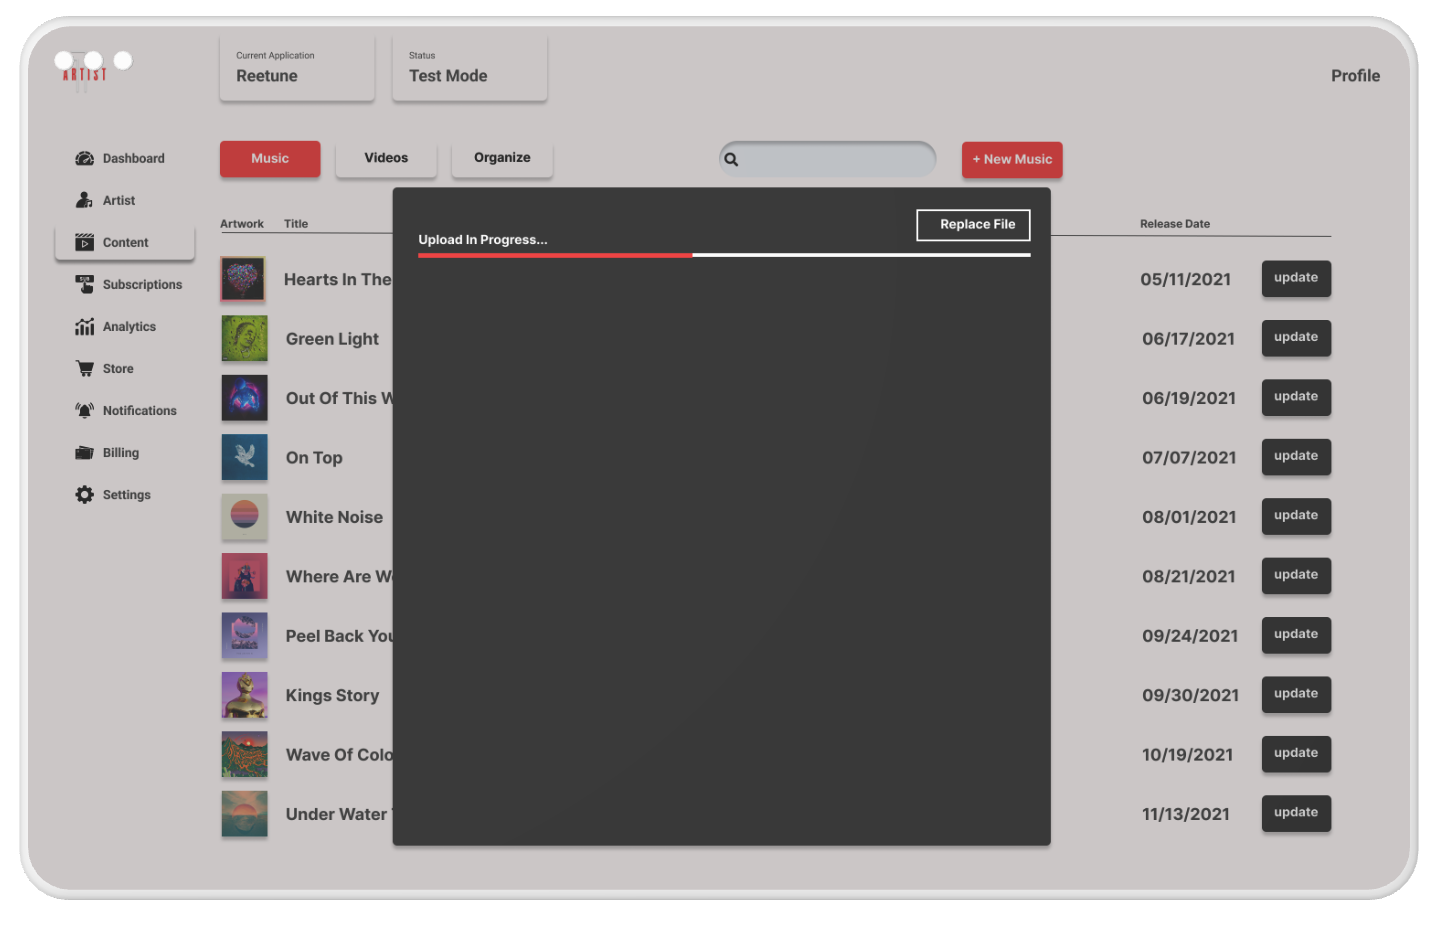Switch to the Music tab
The image size is (1441, 926).
270,159
